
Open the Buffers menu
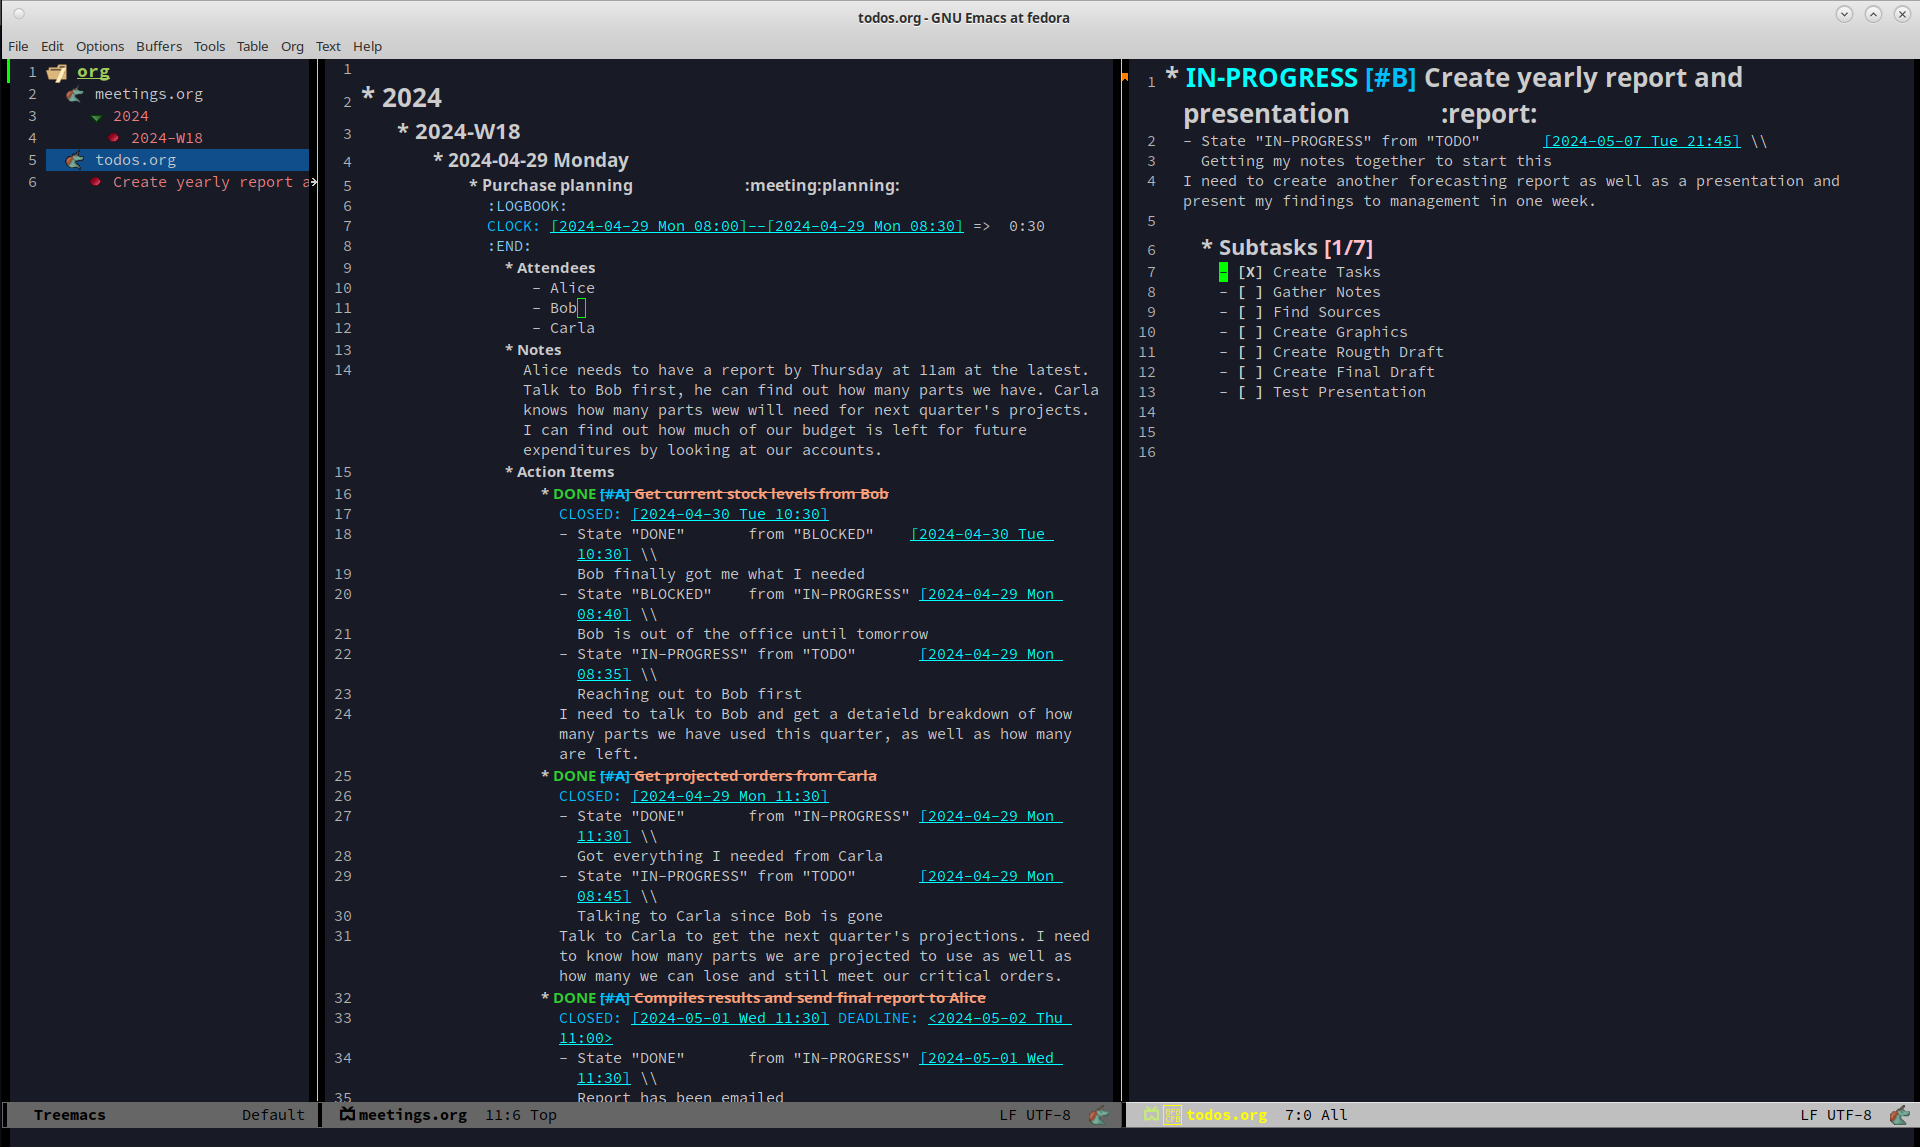coord(159,46)
